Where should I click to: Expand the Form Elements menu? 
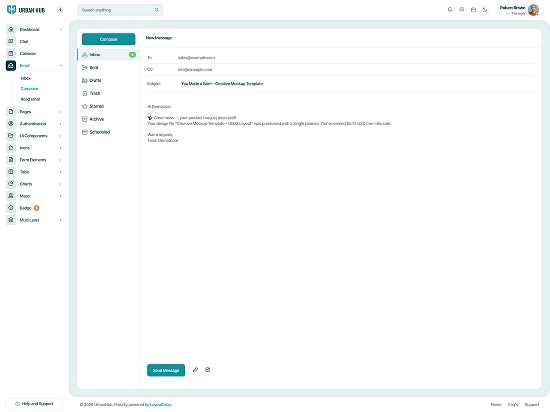[34, 160]
